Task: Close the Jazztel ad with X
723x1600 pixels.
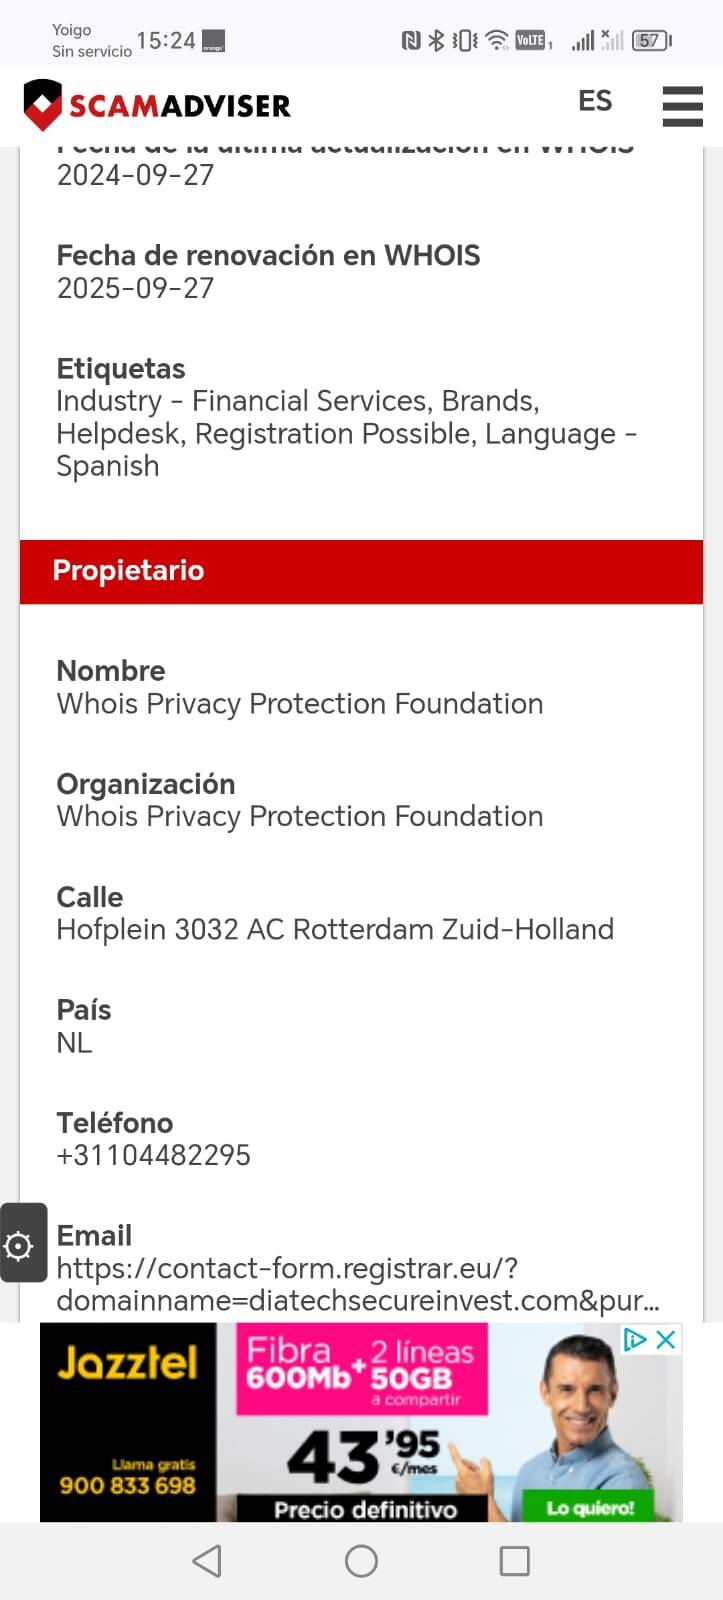Action: (666, 1340)
